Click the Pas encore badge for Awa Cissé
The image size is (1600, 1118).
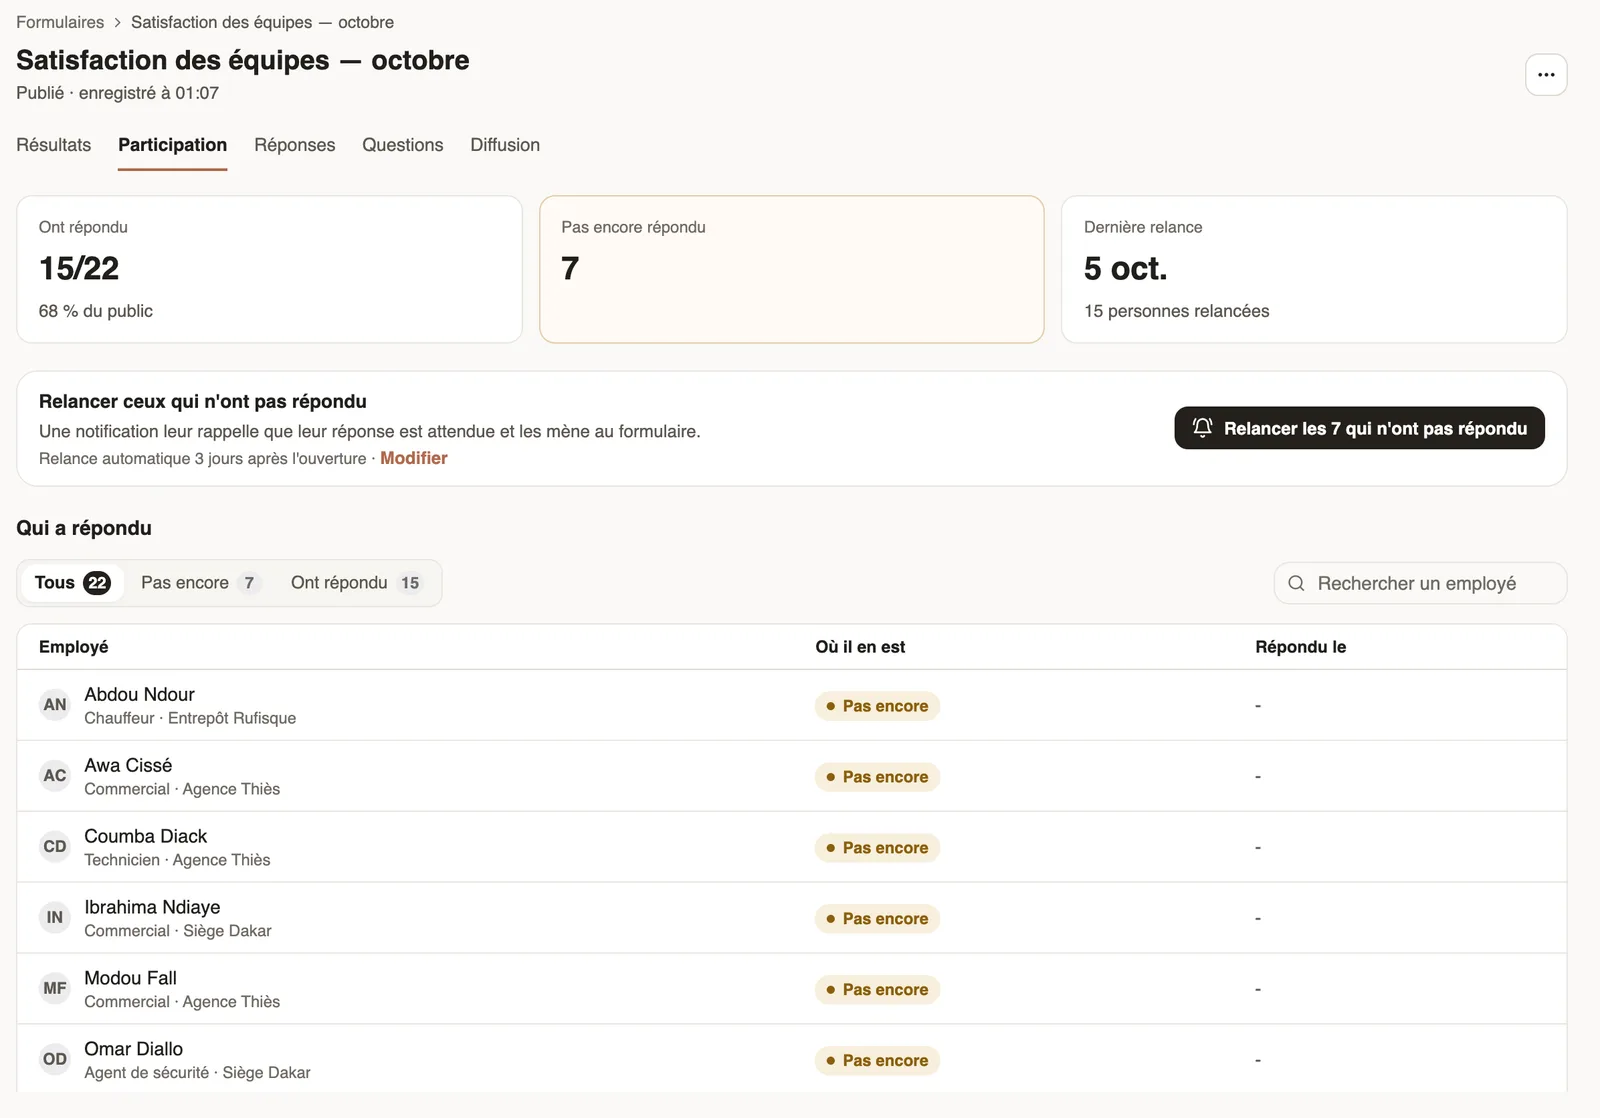click(877, 777)
